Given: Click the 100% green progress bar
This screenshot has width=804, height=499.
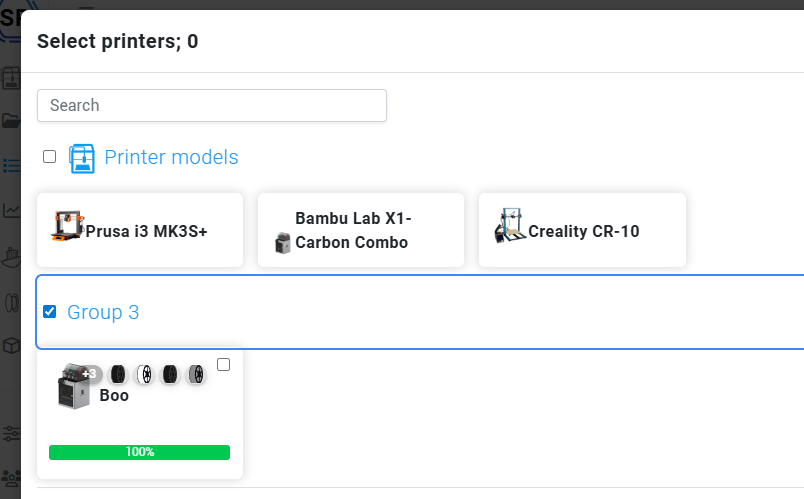Looking at the screenshot, I should 139,452.
